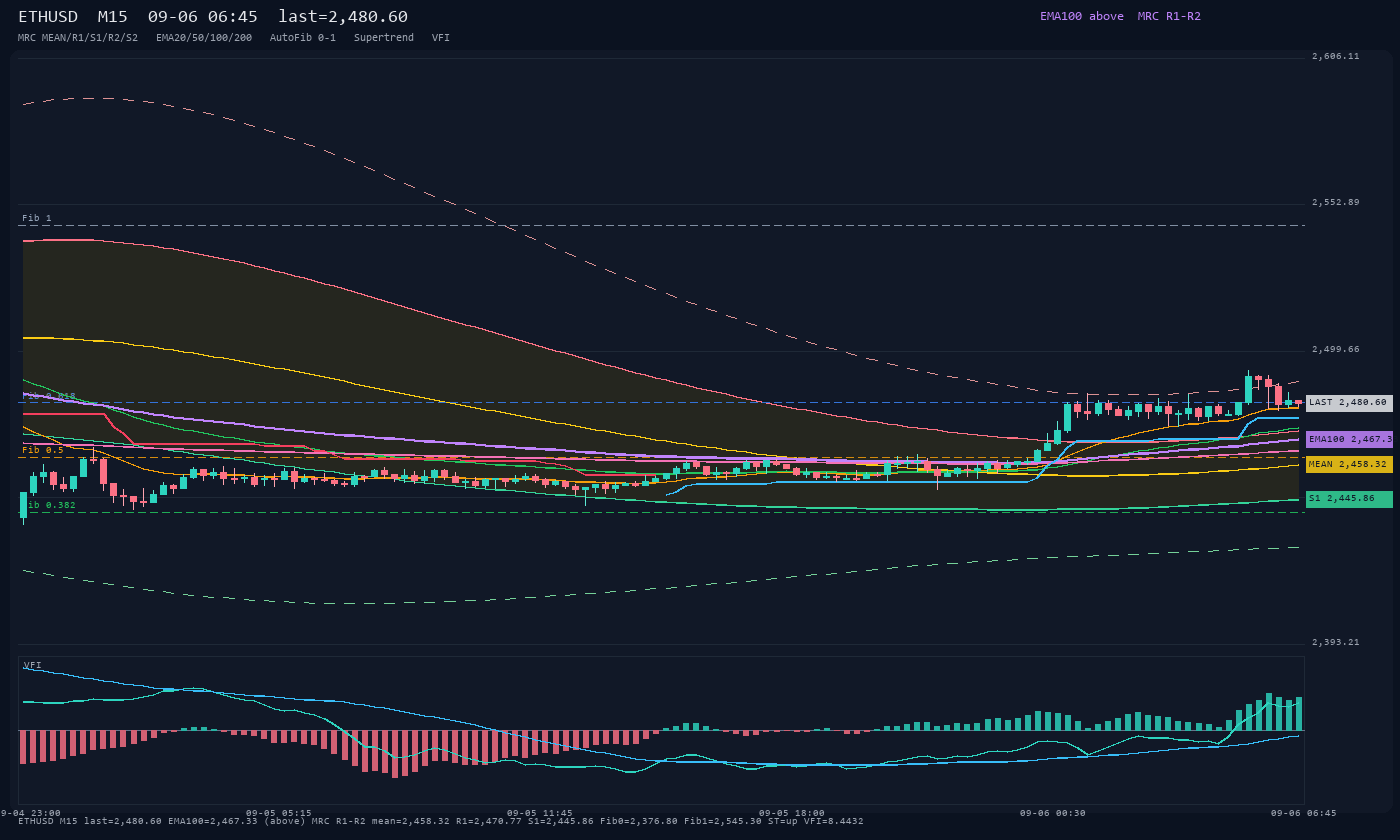Click the green Fib 0.382 level label

click(x=49, y=505)
